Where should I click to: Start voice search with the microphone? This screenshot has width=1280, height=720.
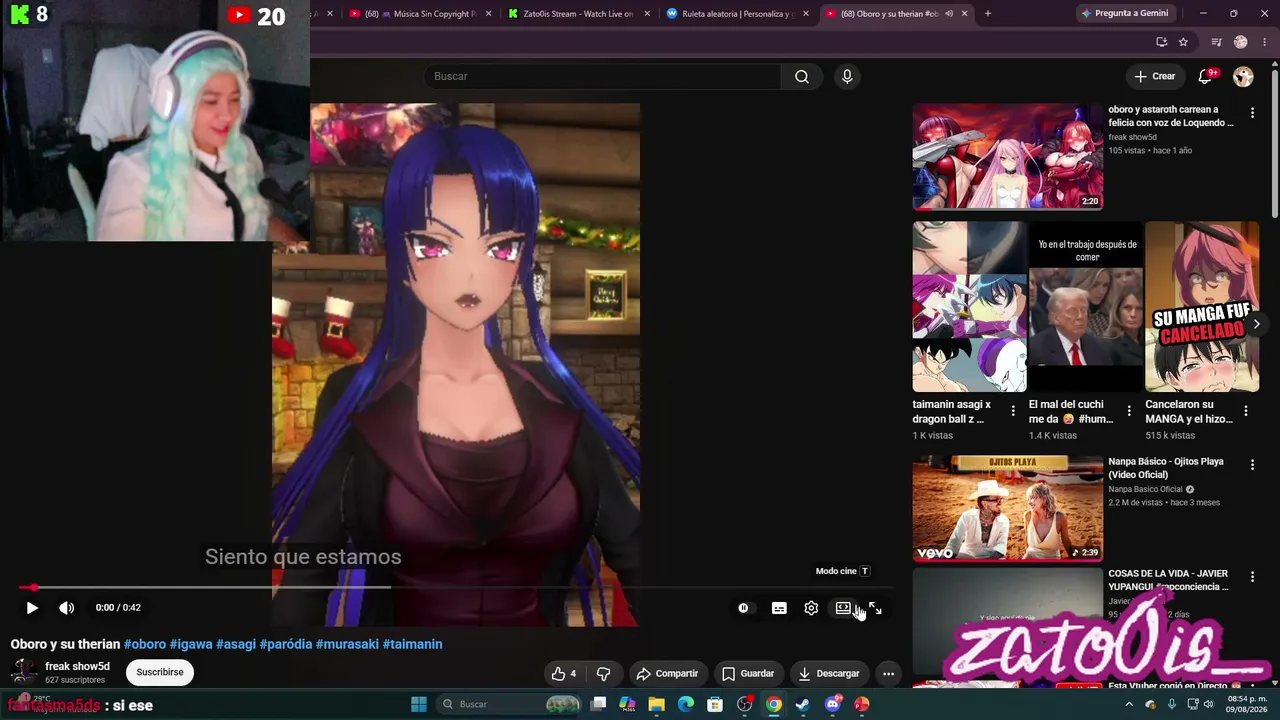(x=847, y=77)
